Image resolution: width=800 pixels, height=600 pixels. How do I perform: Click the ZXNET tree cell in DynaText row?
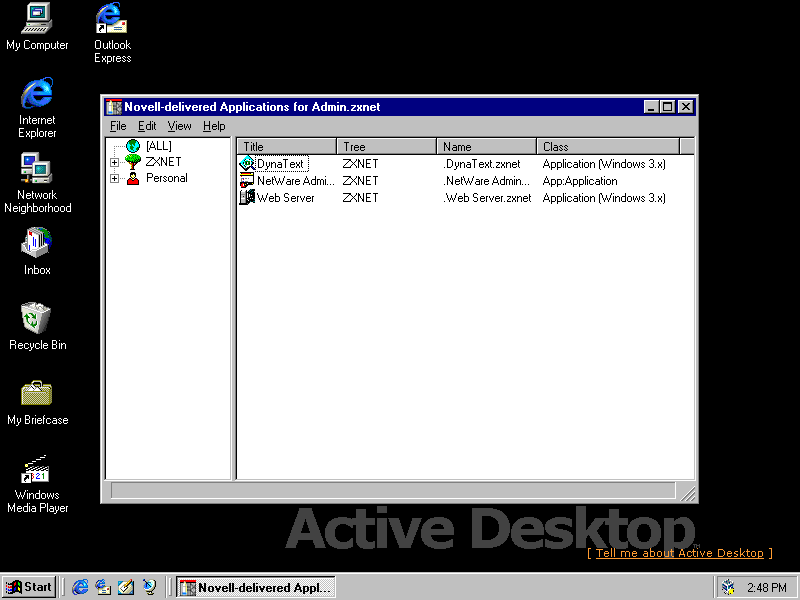click(x=360, y=164)
